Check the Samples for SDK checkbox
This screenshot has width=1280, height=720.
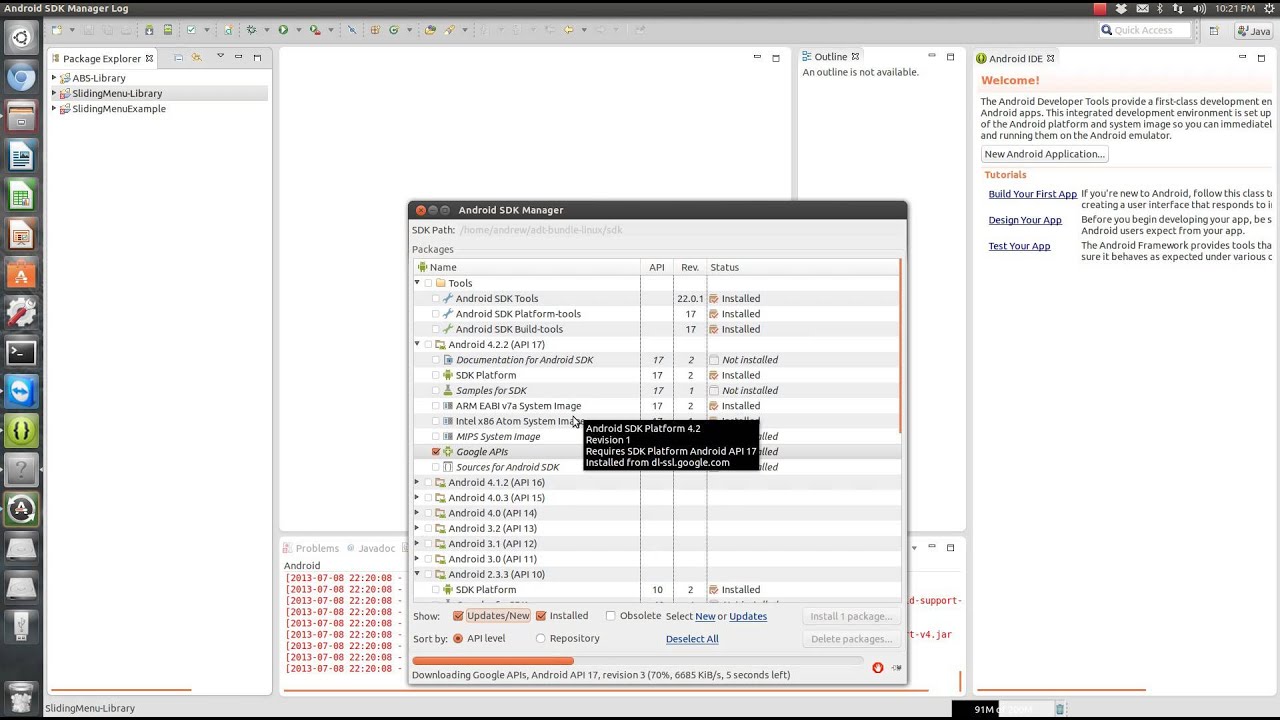[436, 390]
